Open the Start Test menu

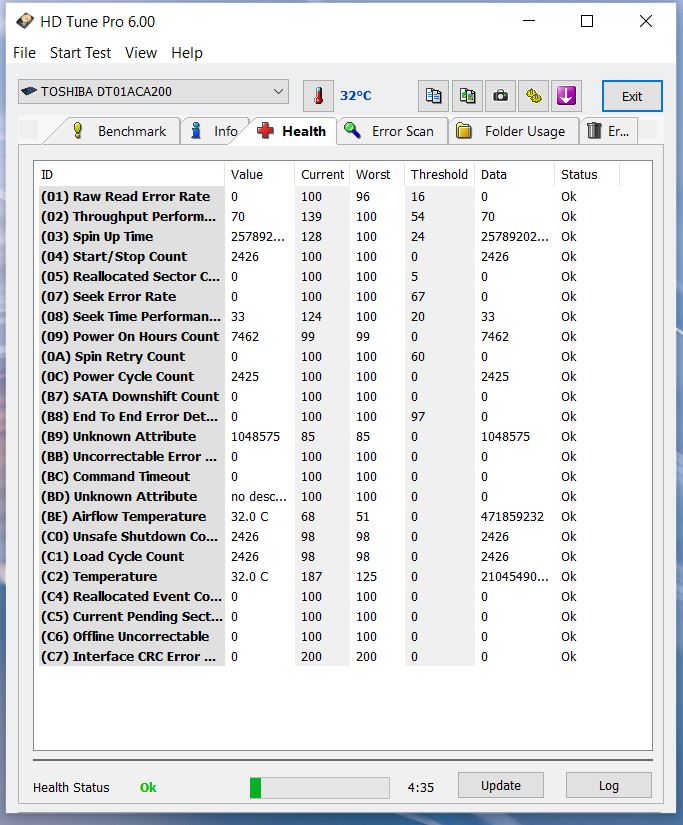[x=80, y=53]
